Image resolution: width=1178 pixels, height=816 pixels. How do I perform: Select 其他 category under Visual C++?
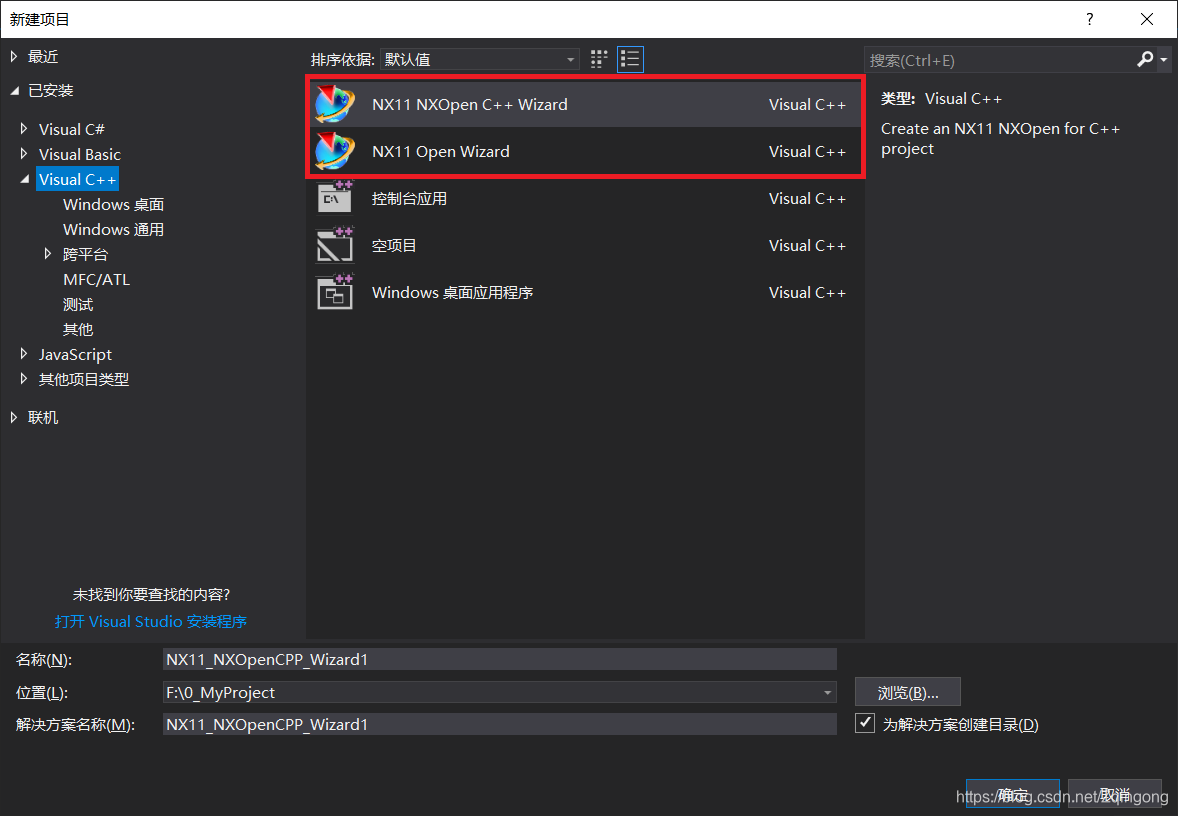(78, 329)
